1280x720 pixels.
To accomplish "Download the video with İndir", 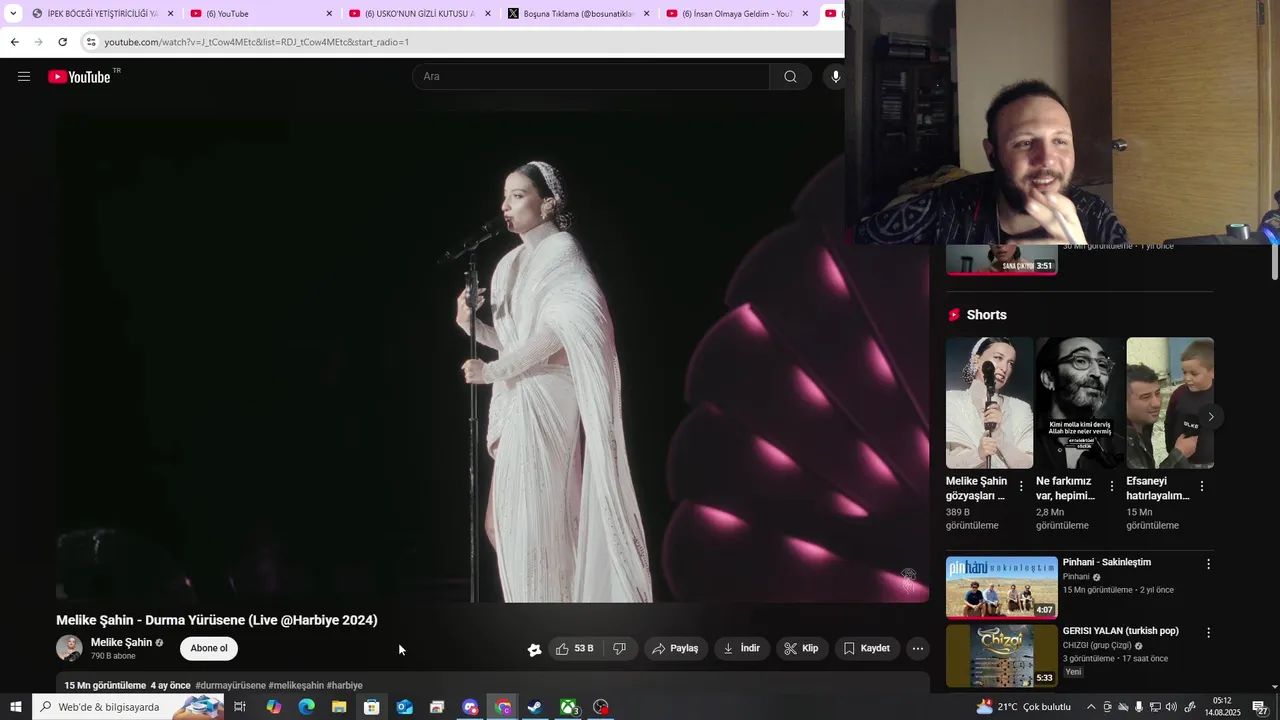I will (x=742, y=649).
